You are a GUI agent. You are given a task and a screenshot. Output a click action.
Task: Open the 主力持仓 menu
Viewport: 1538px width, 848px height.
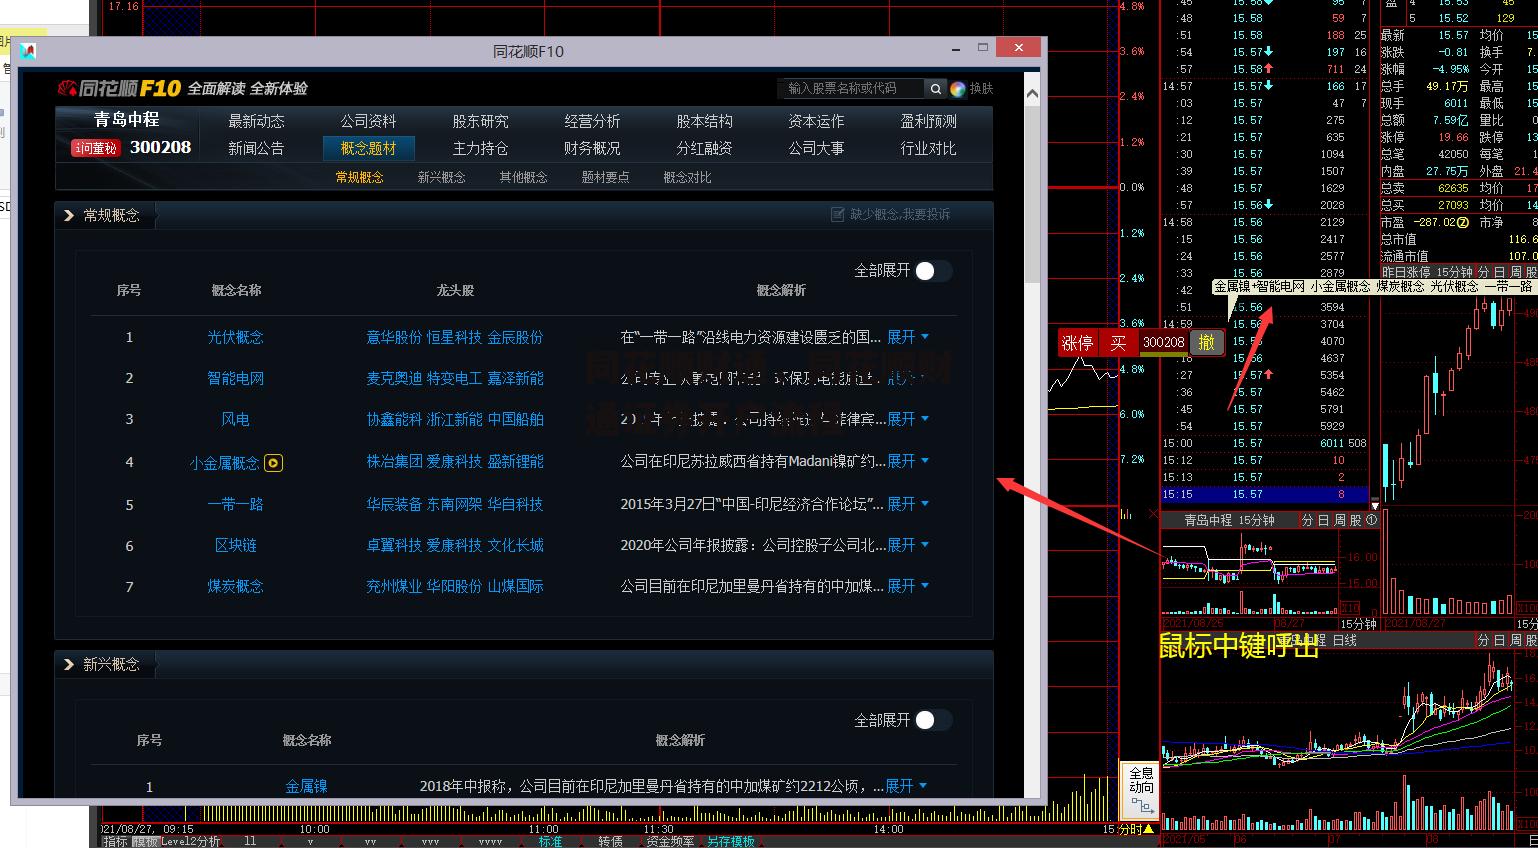[x=480, y=148]
